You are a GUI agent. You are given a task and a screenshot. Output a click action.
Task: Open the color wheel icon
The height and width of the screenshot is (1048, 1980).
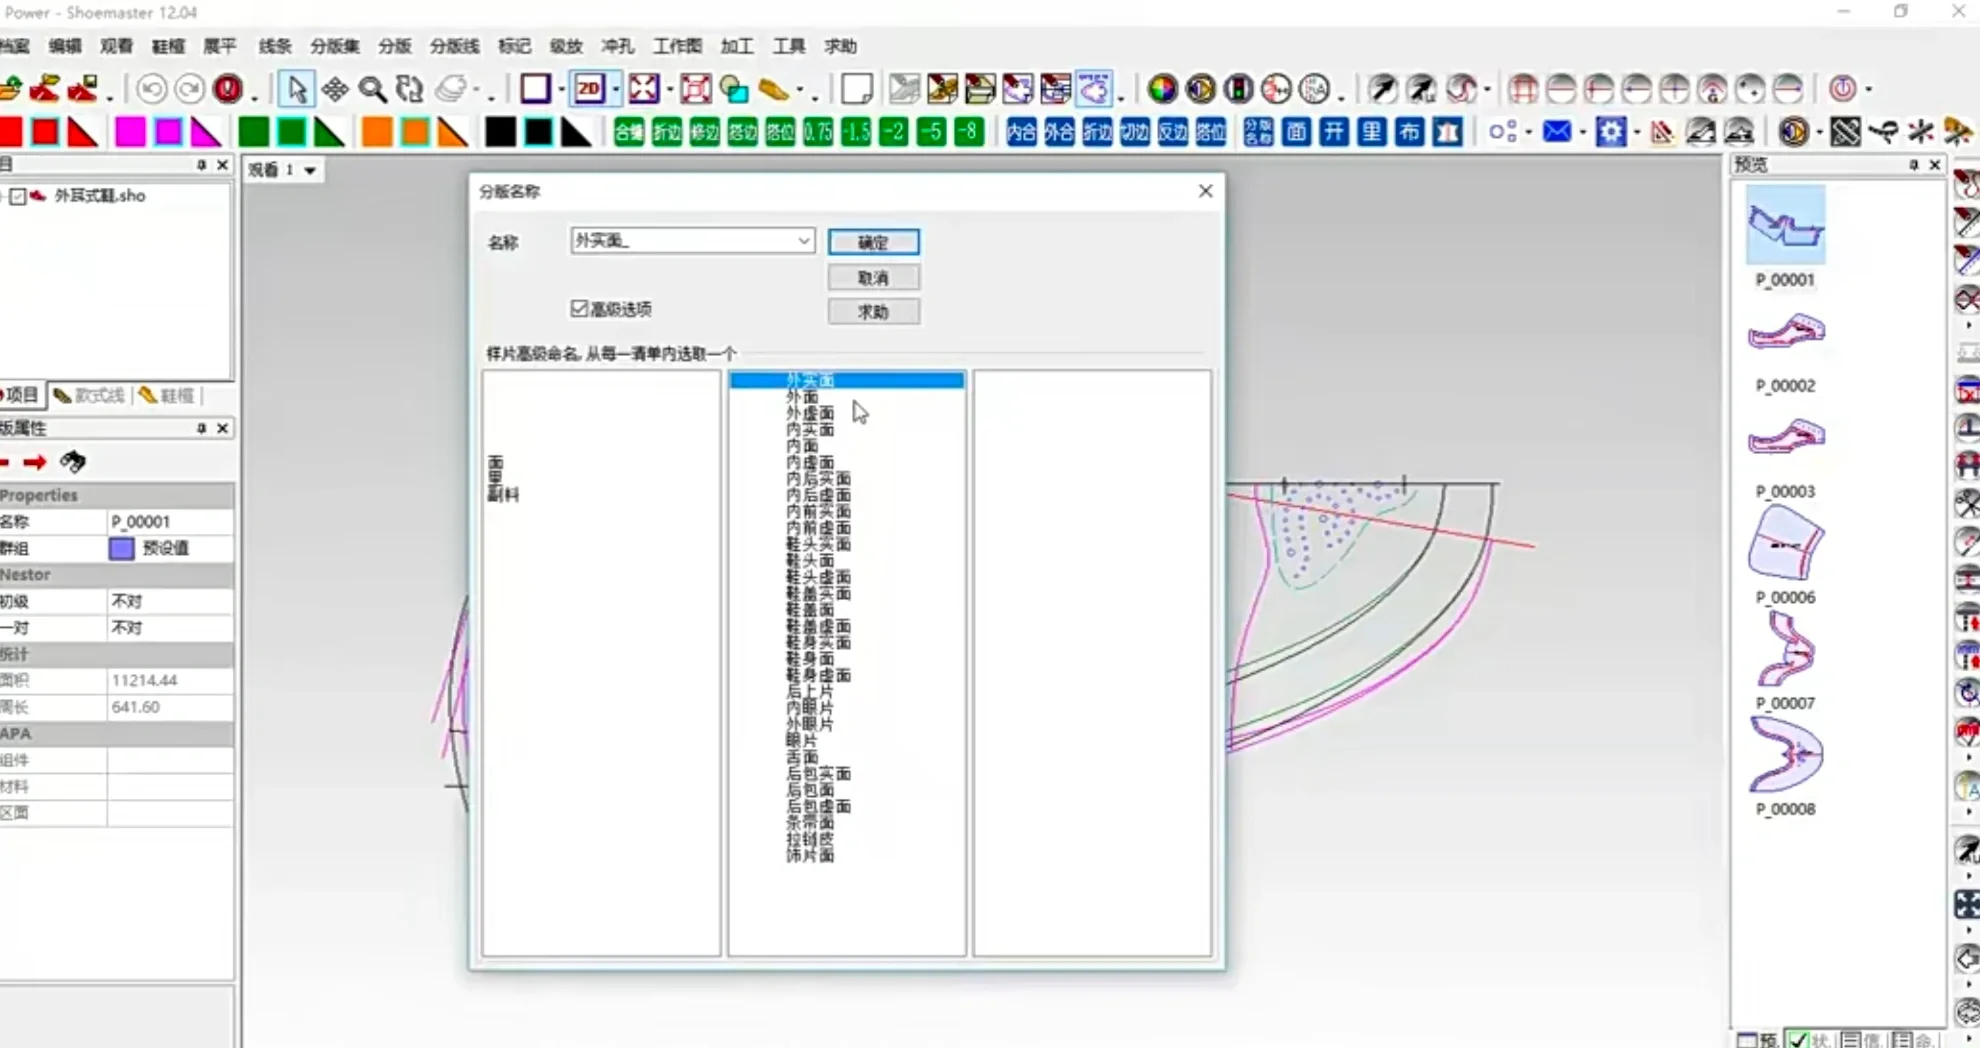[x=1162, y=89]
